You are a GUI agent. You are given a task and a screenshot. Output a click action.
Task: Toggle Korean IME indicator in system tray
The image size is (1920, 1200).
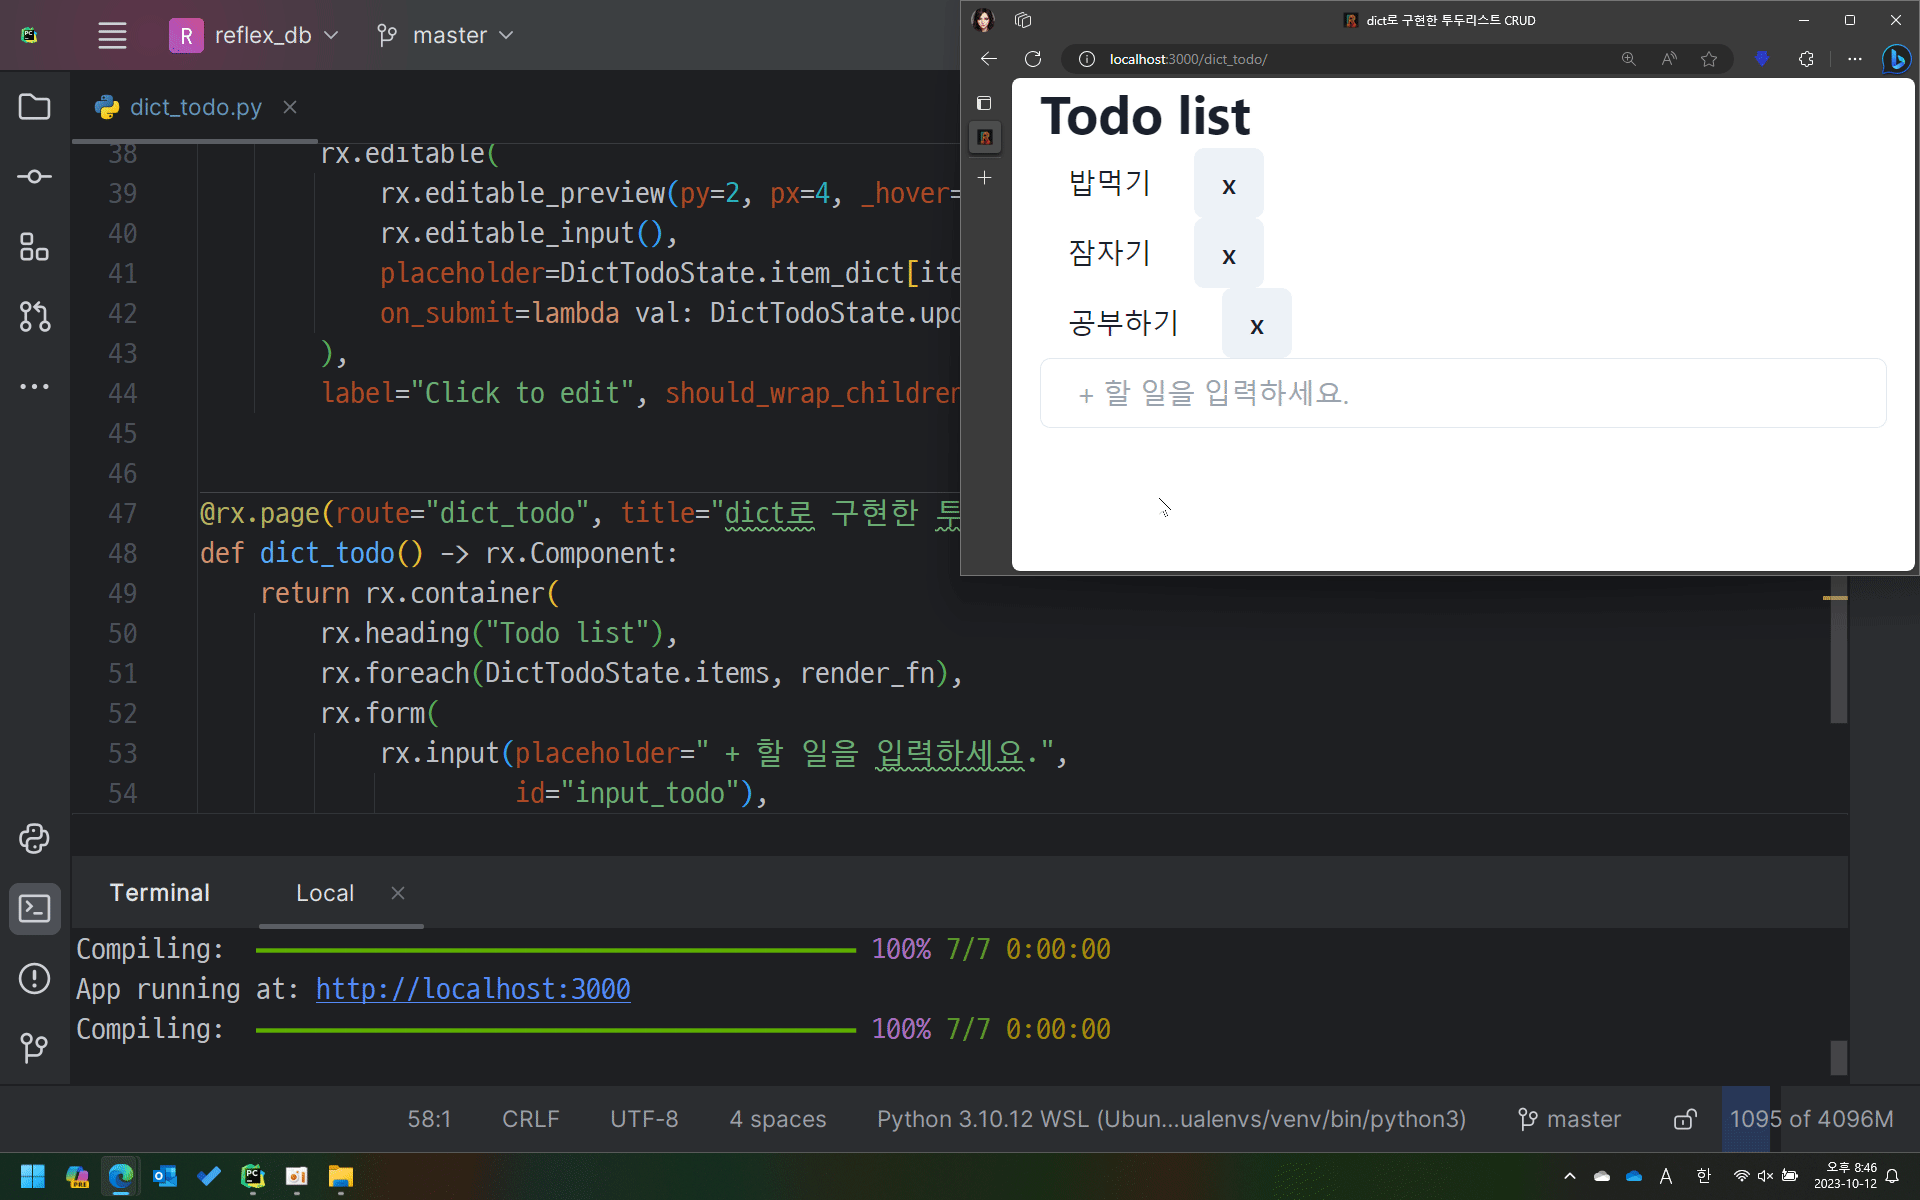pyautogui.click(x=1704, y=1176)
